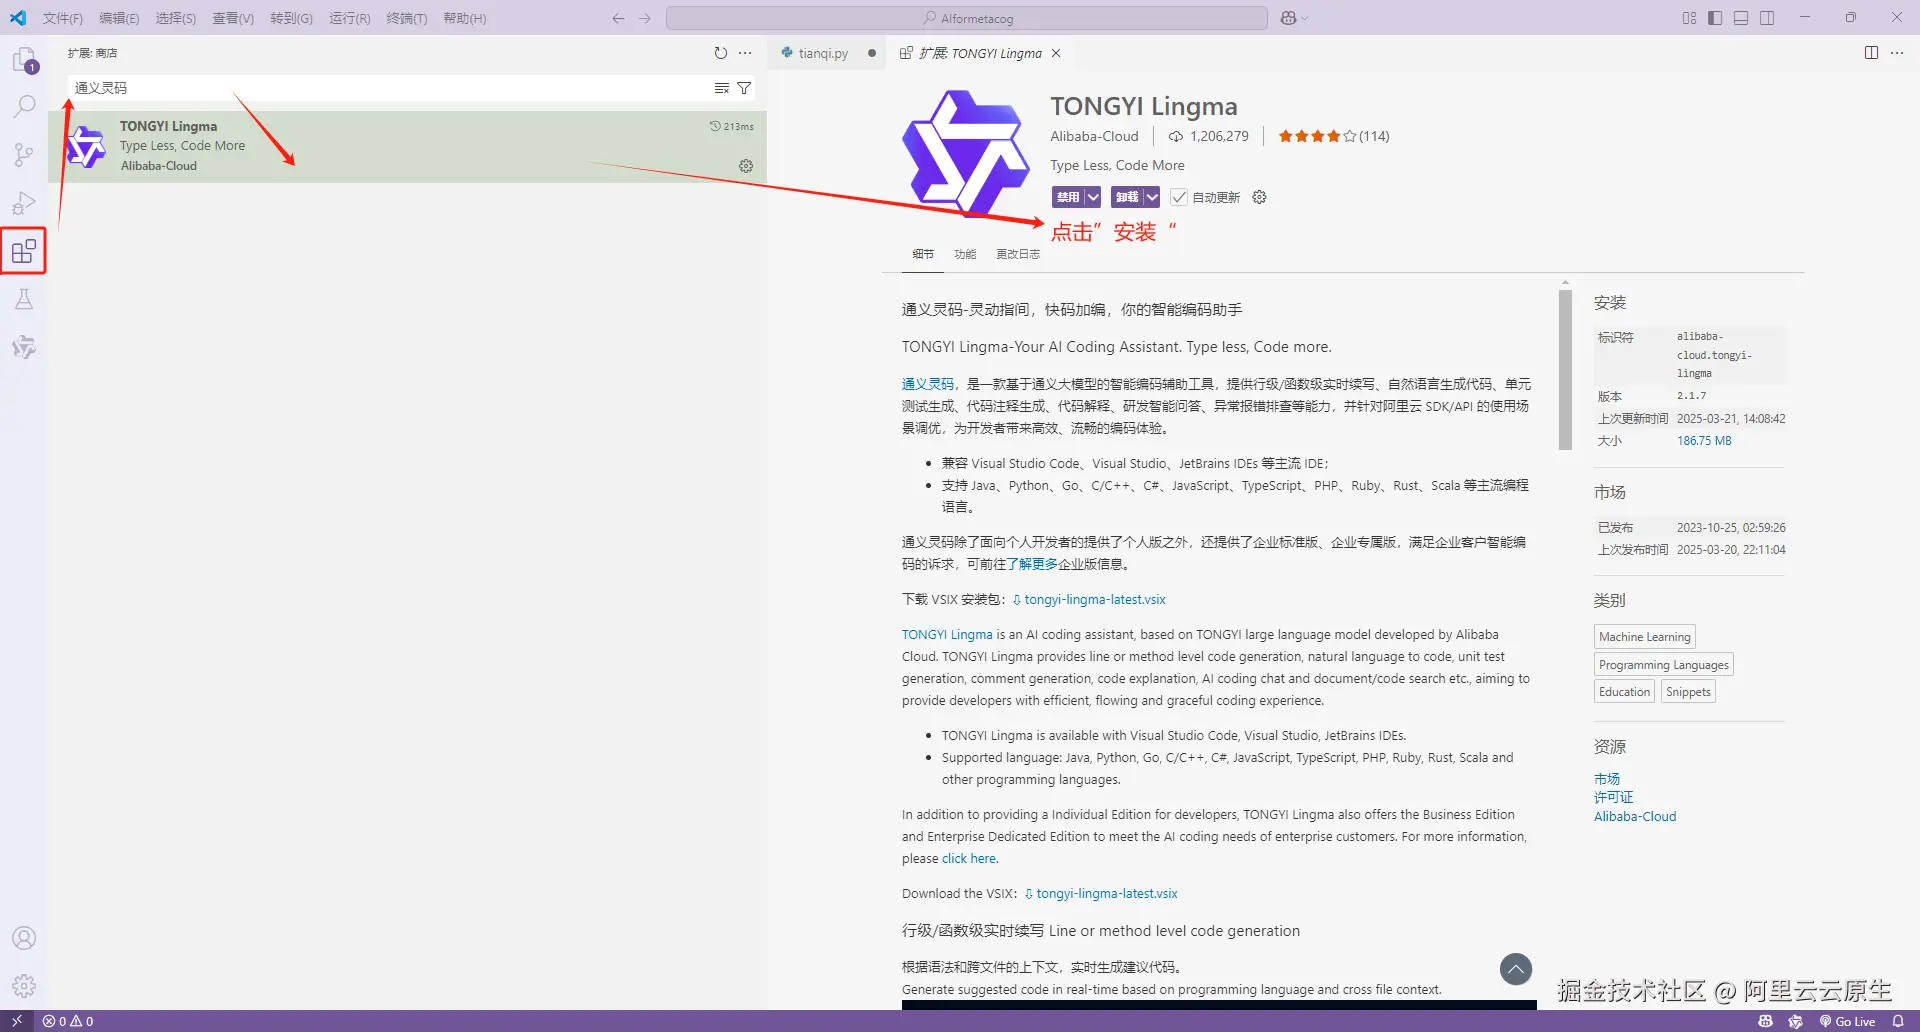The height and width of the screenshot is (1032, 1920).
Task: Open the 终端(T) menu
Action: click(407, 18)
